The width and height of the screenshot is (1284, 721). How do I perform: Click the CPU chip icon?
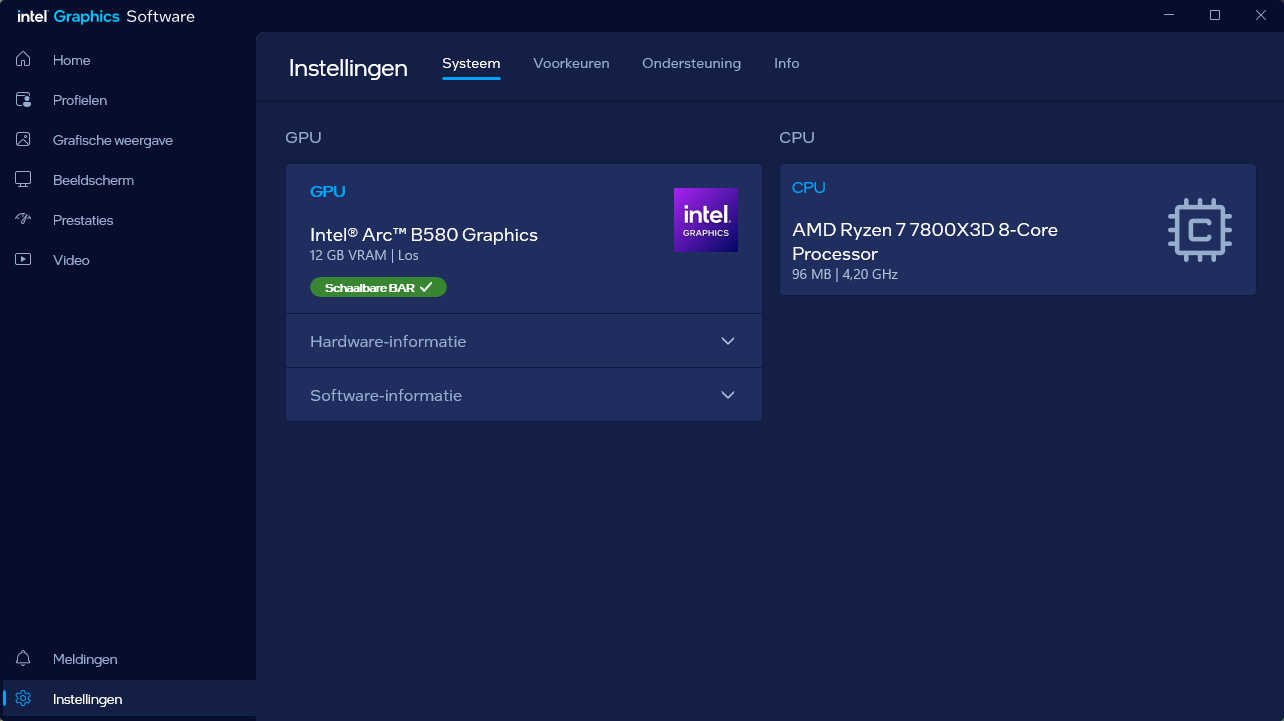point(1199,230)
